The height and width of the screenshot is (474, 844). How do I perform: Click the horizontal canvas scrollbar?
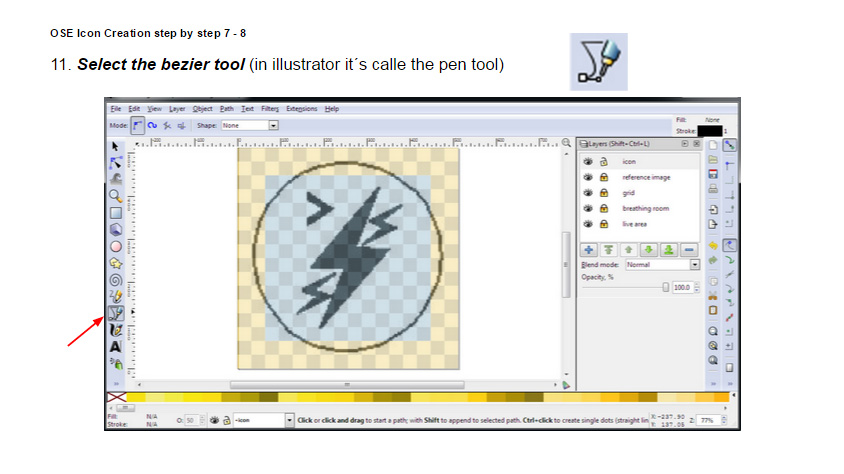(x=345, y=384)
